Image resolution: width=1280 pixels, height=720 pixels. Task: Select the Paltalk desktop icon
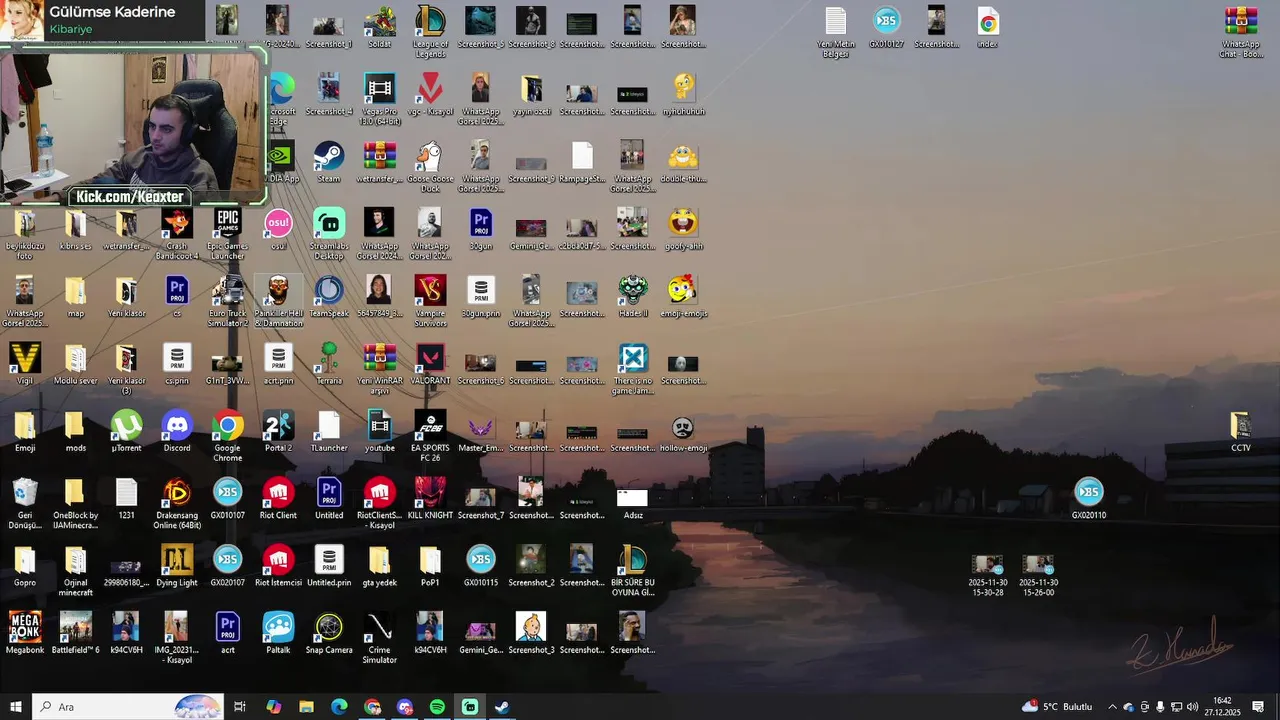tap(278, 632)
